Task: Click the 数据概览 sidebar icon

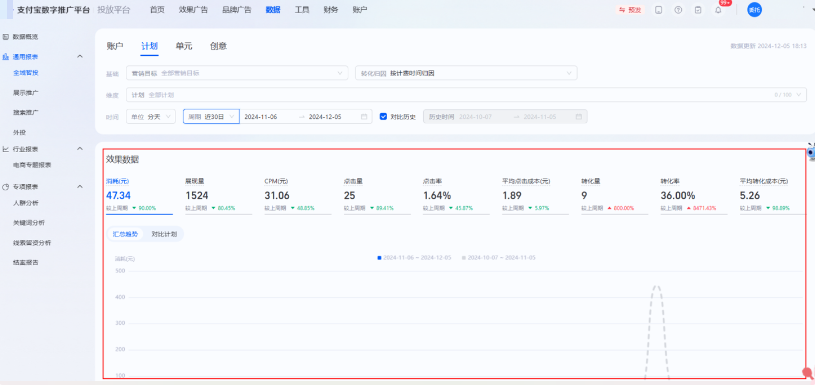Action: click(6, 37)
